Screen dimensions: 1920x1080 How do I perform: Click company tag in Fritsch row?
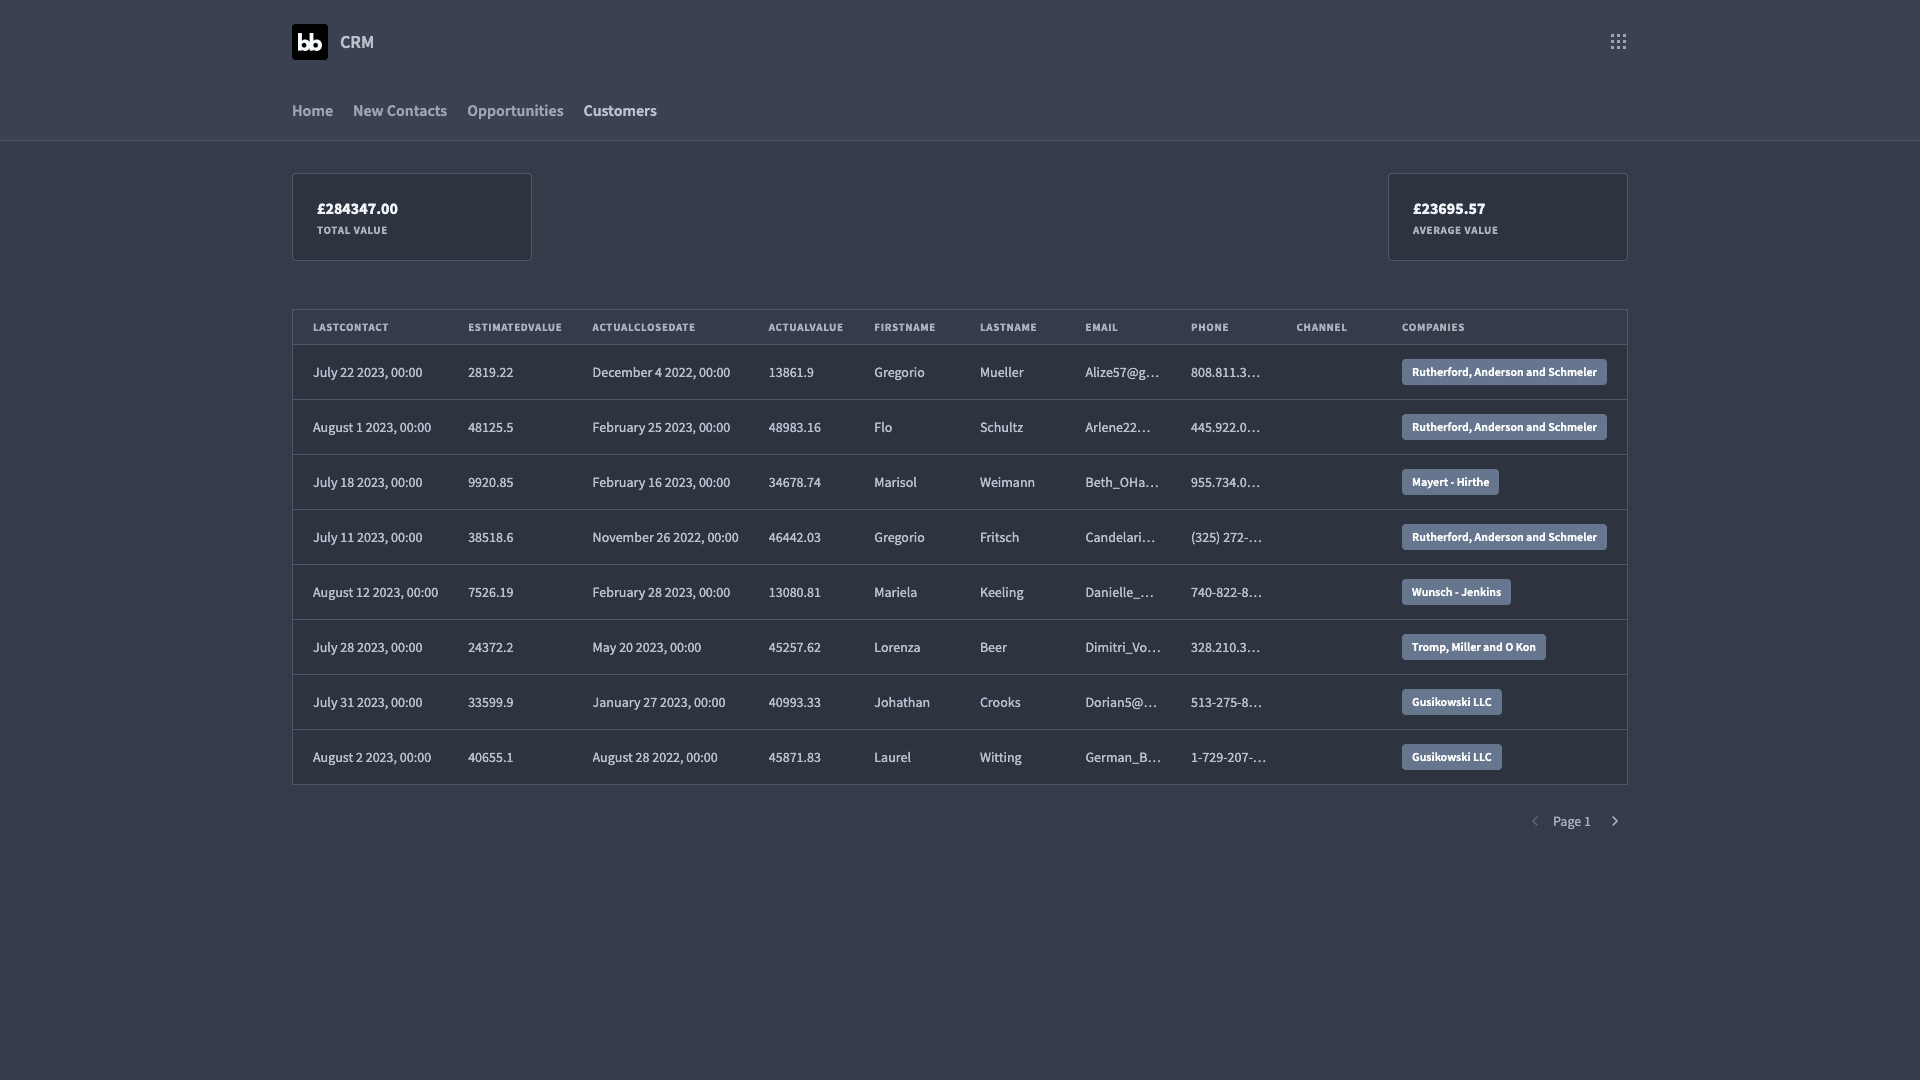1504,537
